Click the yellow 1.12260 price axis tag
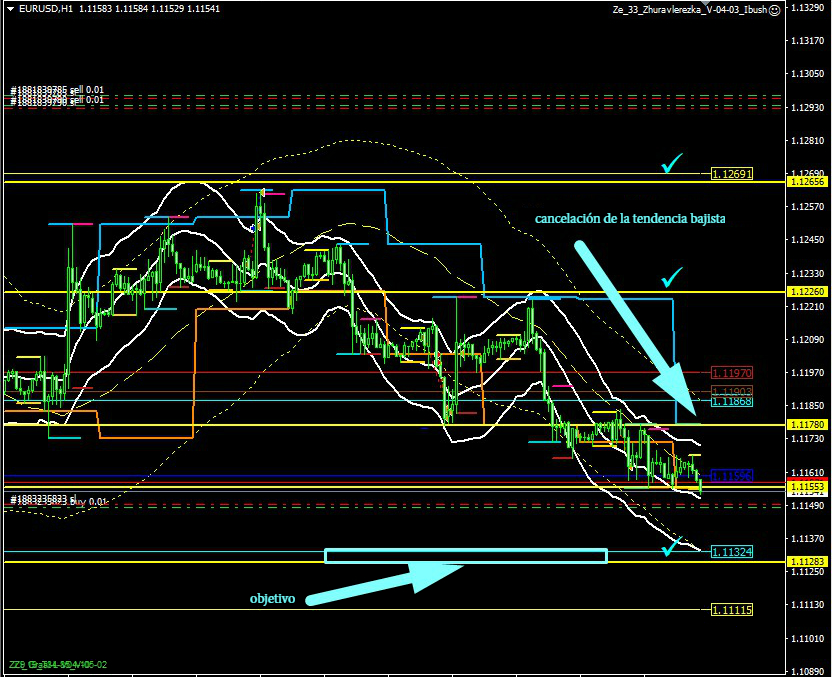The width and height of the screenshot is (832, 677). 808,292
